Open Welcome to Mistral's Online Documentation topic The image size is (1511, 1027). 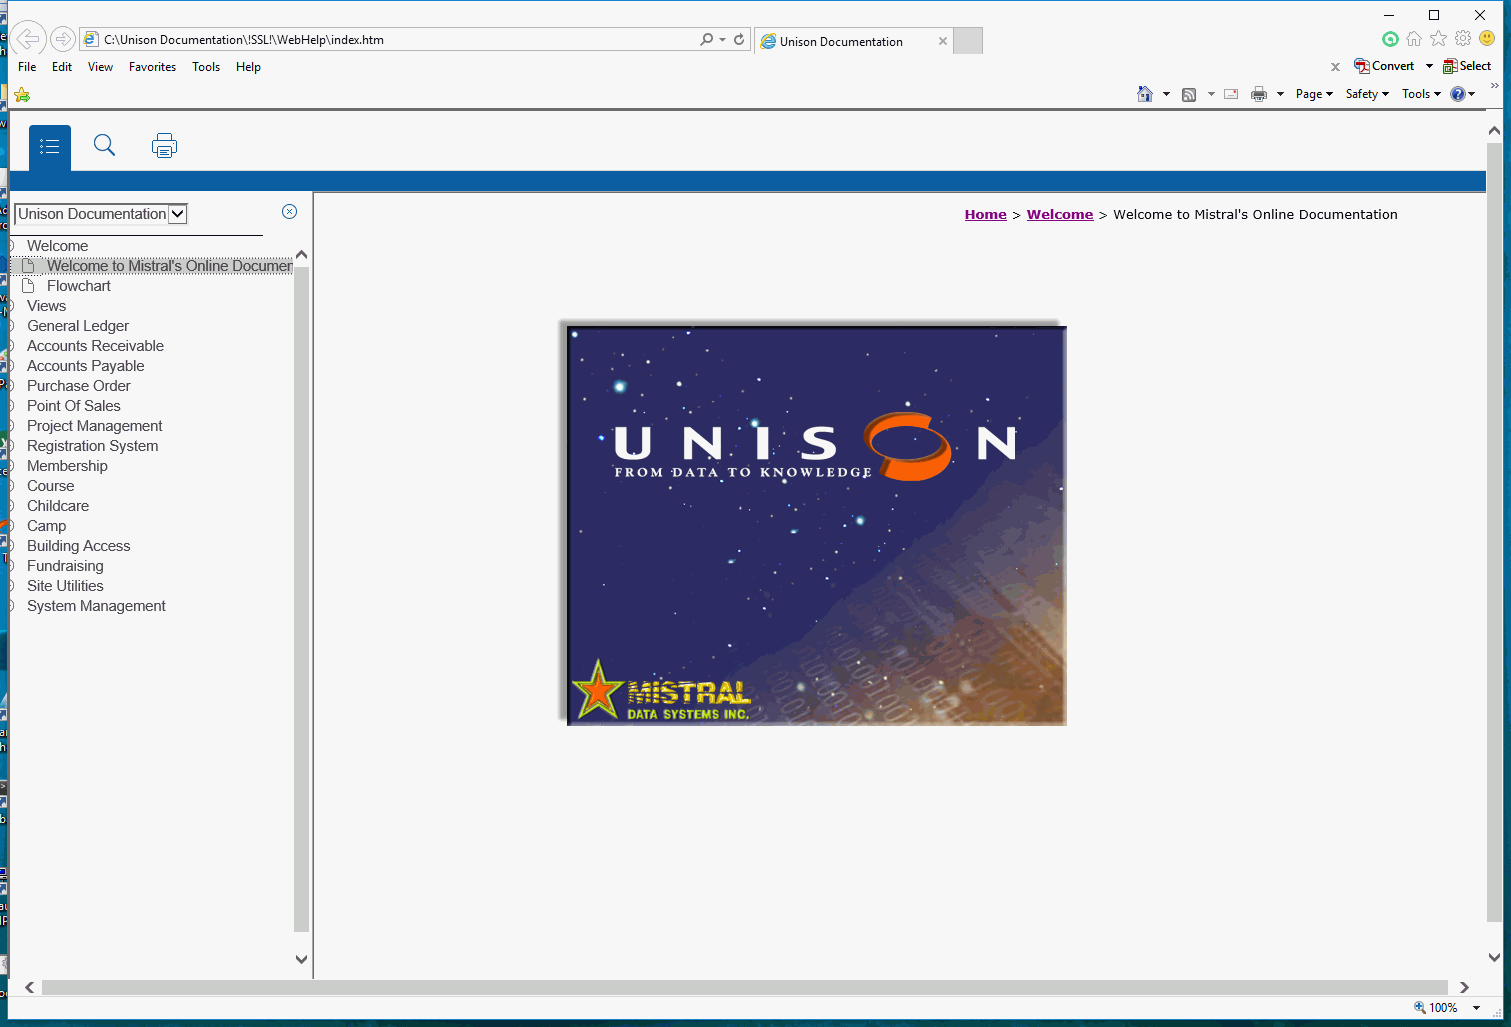click(169, 266)
